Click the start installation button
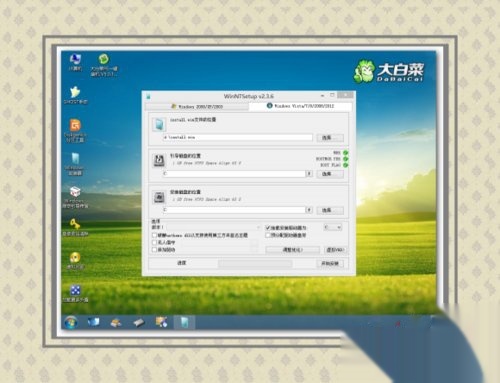Screen dimensions: 500x383 click(x=330, y=263)
